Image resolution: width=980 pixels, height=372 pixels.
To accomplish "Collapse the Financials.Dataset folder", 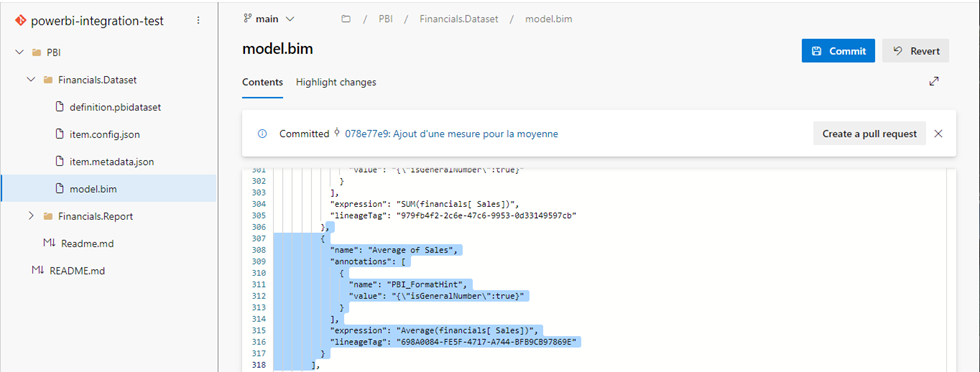I will pos(31,80).
